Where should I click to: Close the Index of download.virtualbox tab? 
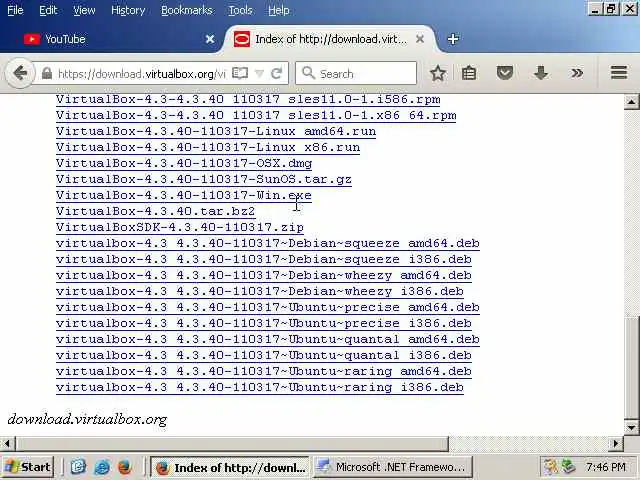coord(420,39)
